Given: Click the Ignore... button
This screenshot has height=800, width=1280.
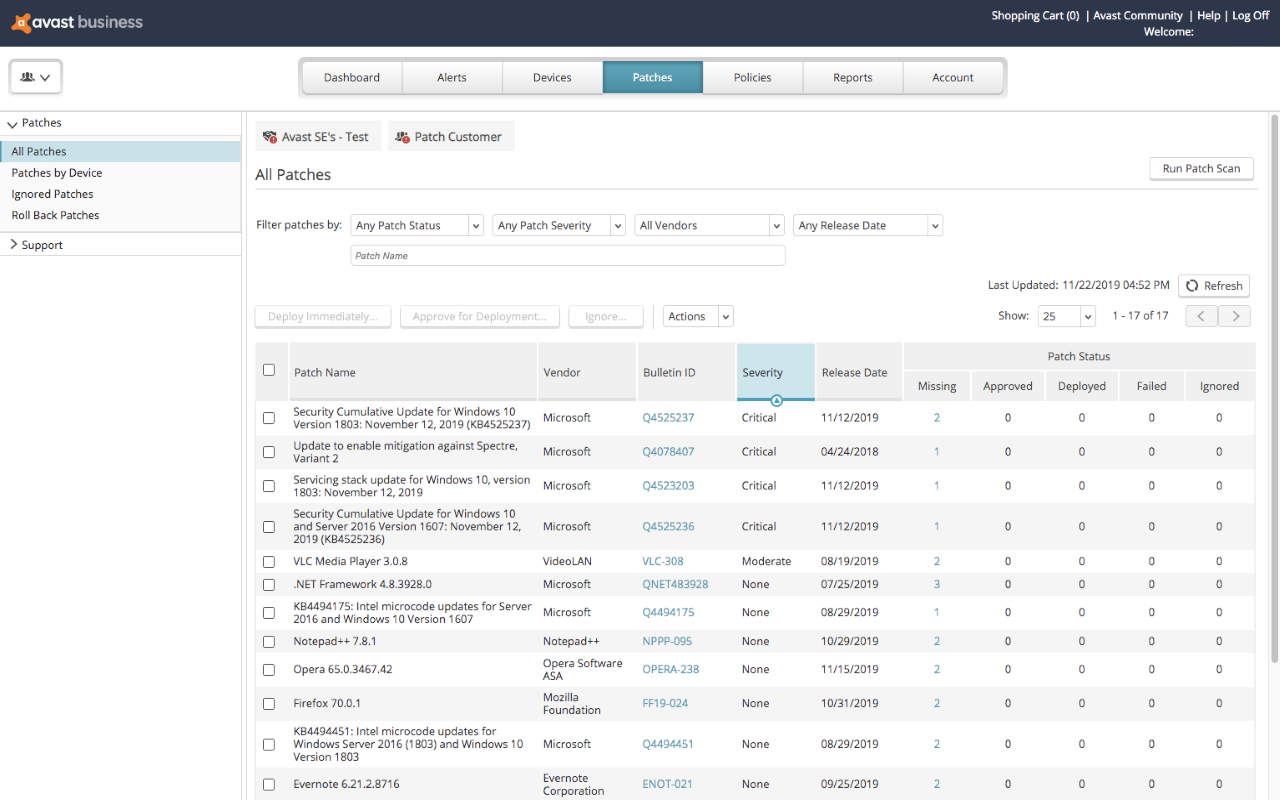Looking at the screenshot, I should coord(606,317).
